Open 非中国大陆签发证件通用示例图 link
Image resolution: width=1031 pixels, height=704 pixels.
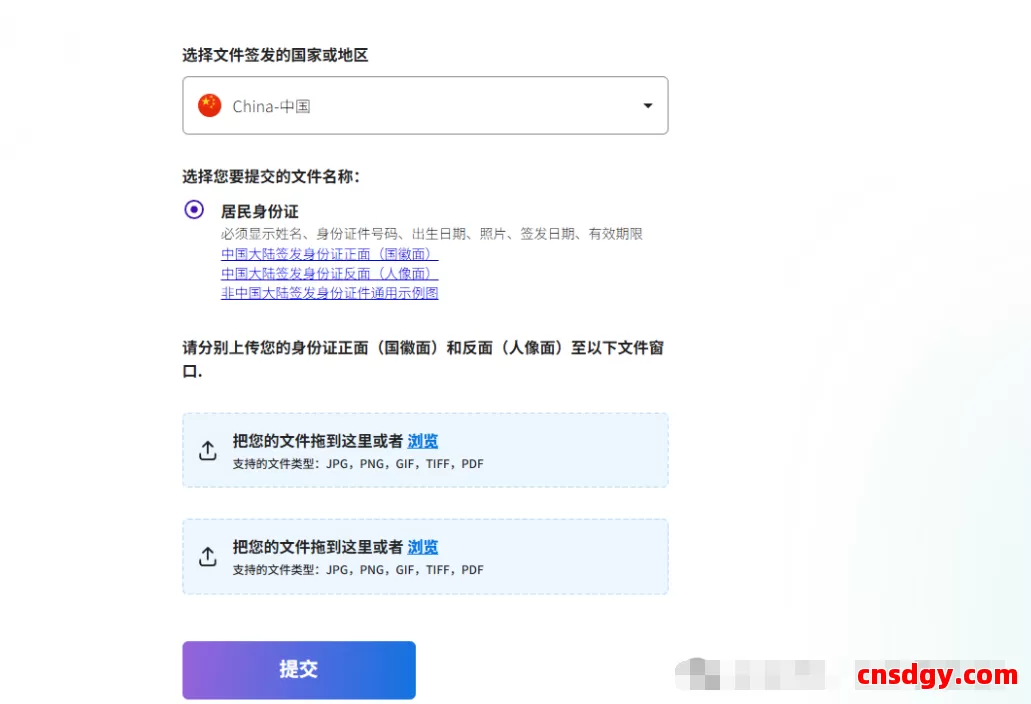pyautogui.click(x=330, y=293)
